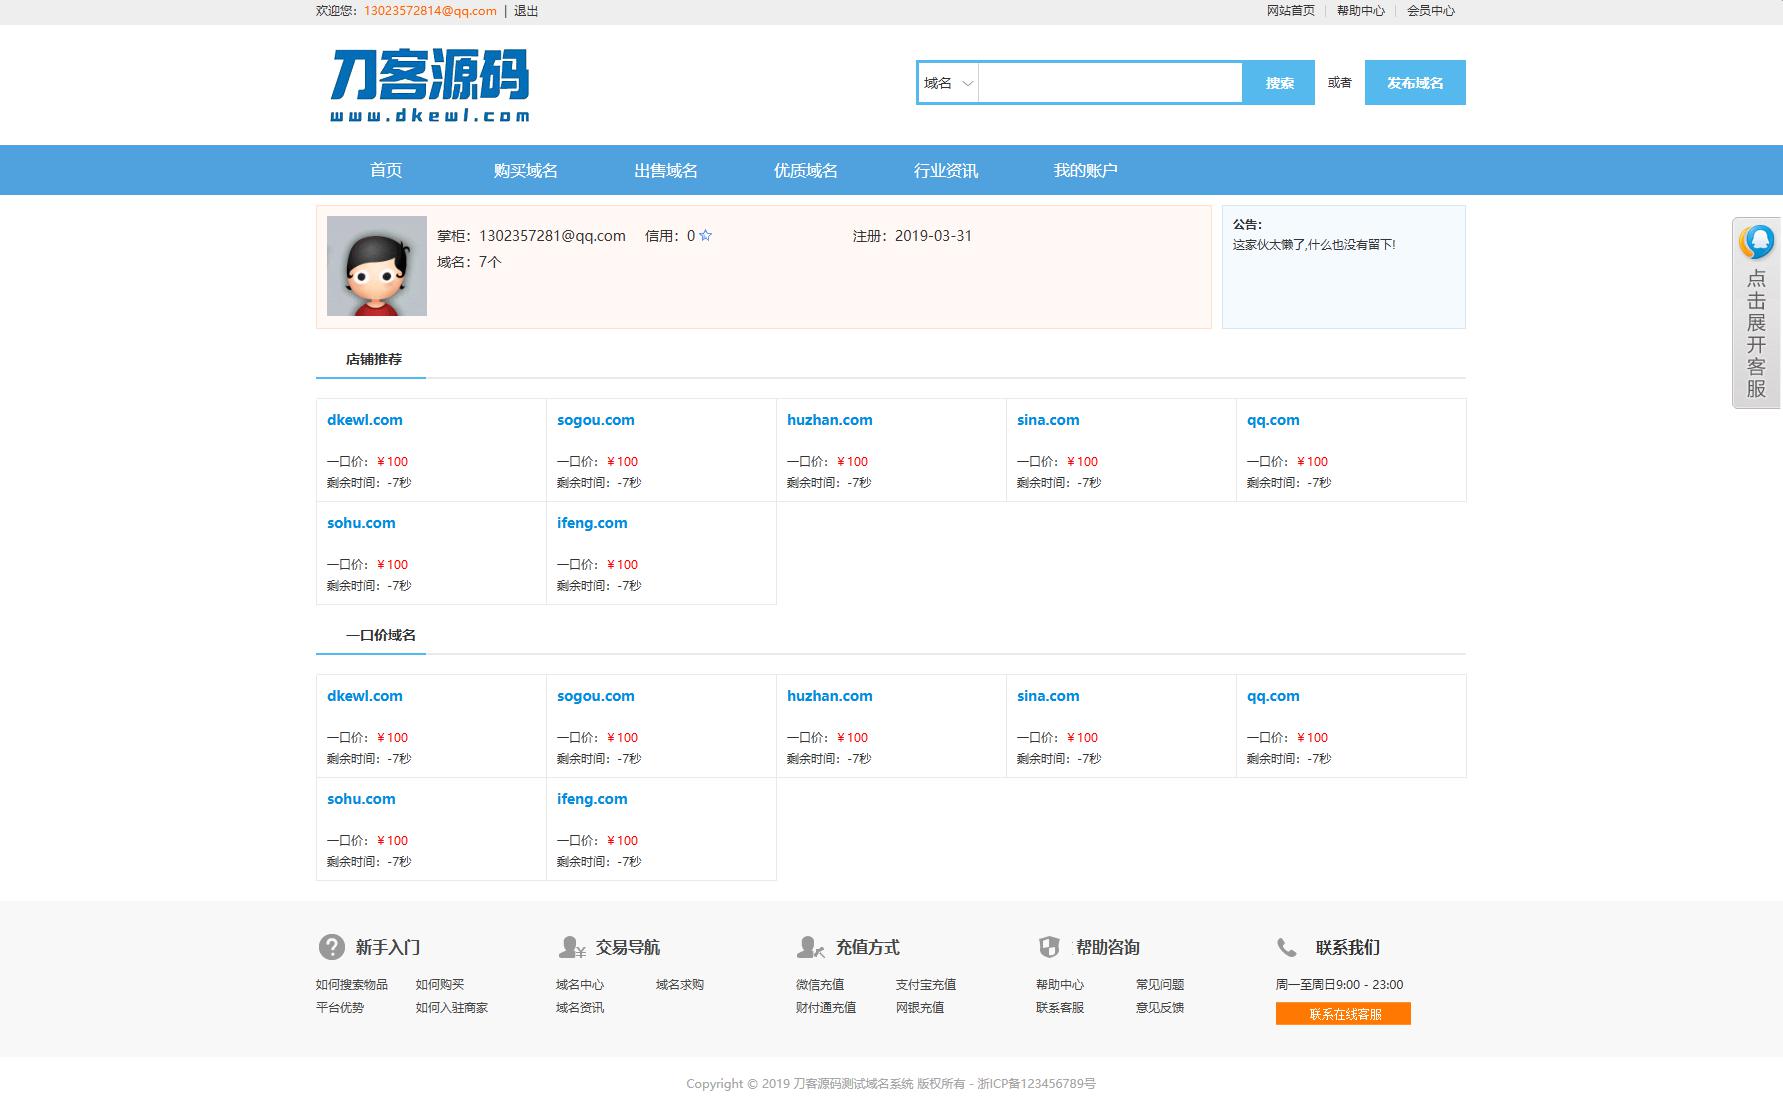Open ifeng.com in 一口价域名 section
The width and height of the screenshot is (1783, 1114).
point(592,799)
